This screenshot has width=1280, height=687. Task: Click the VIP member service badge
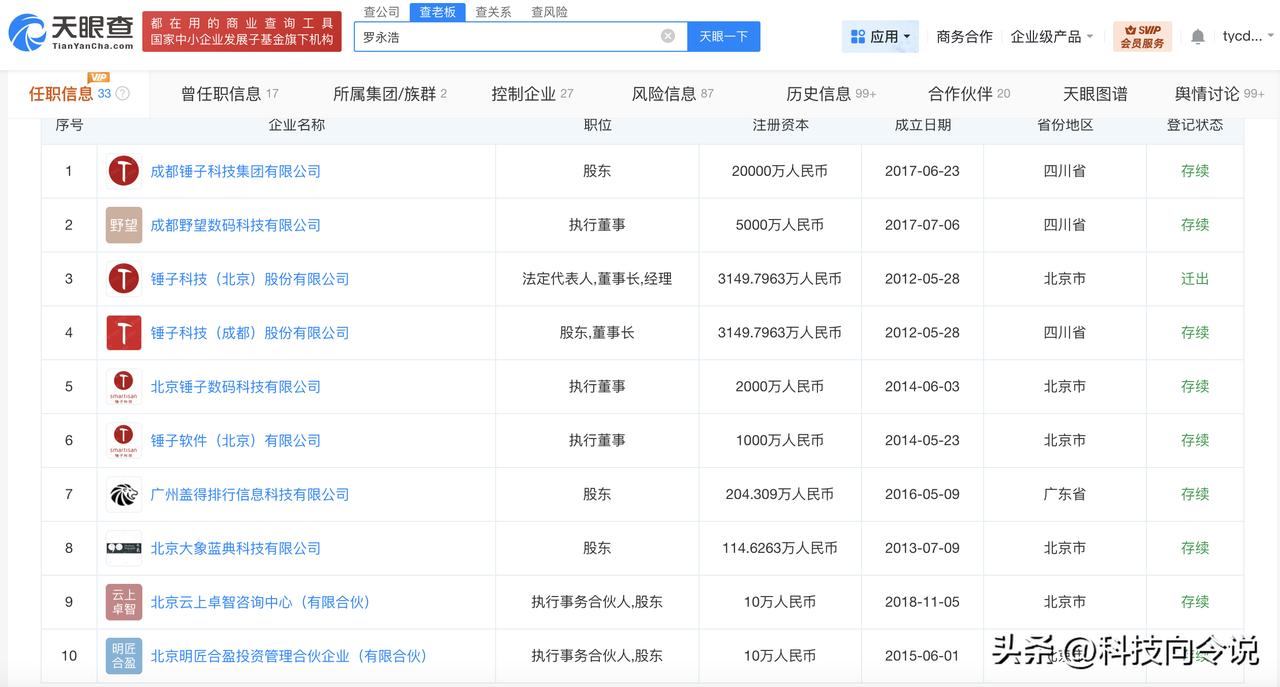click(x=1142, y=37)
